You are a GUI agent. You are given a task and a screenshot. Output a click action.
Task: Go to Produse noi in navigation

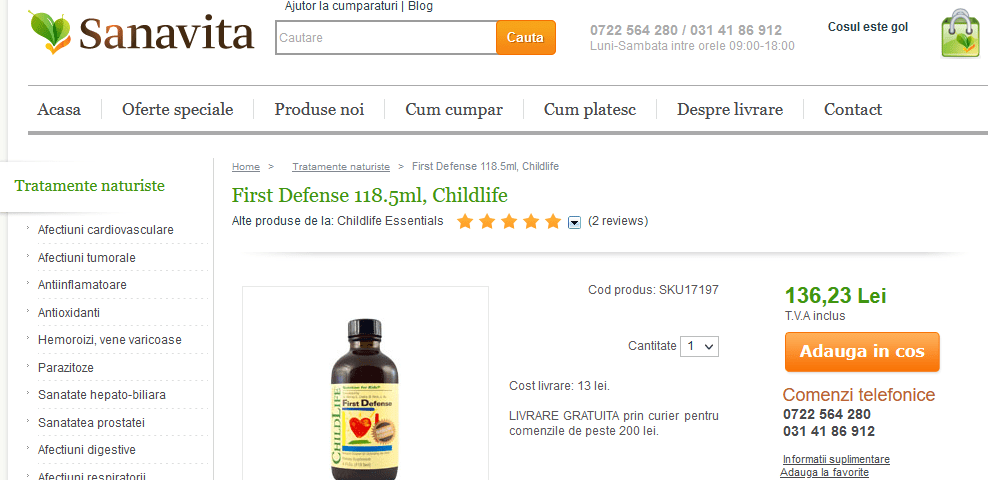tap(319, 110)
